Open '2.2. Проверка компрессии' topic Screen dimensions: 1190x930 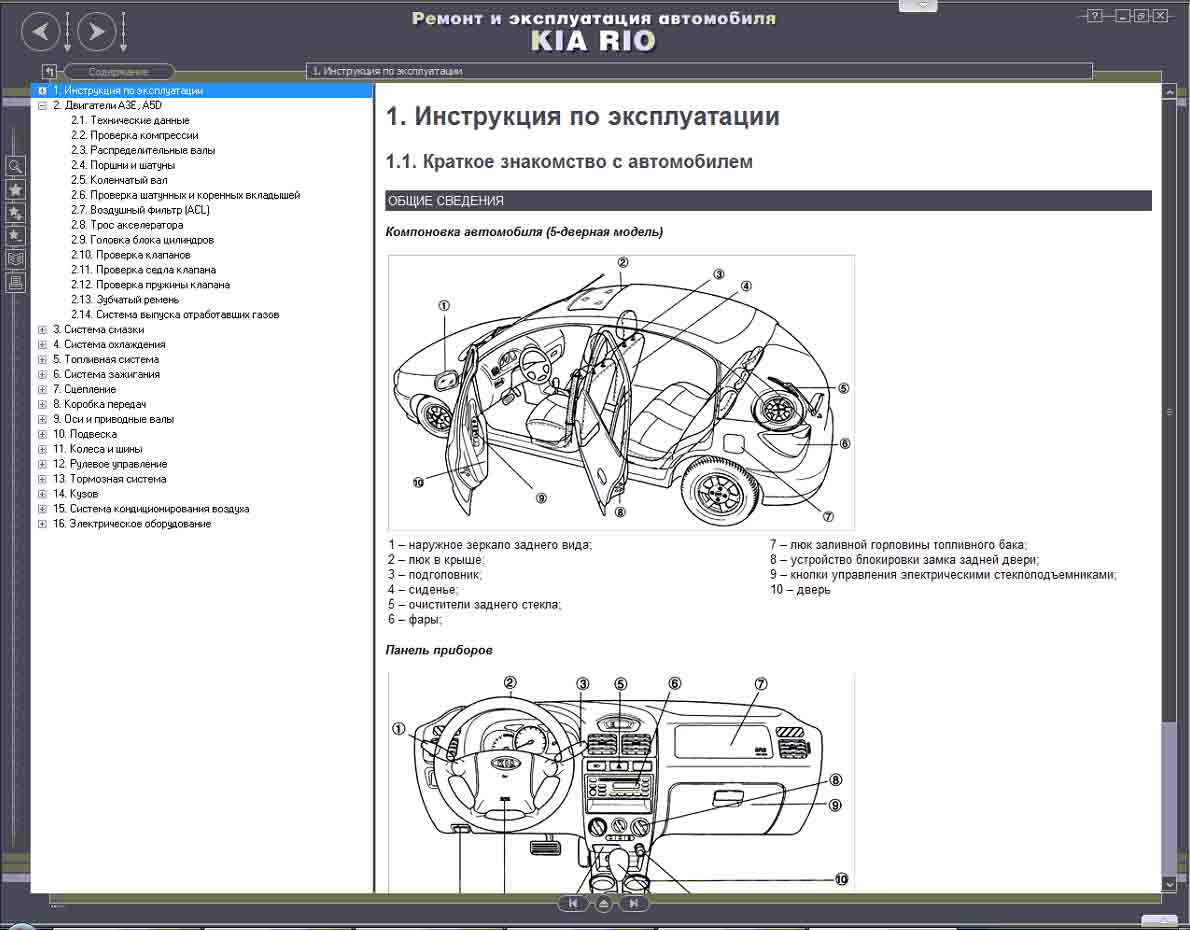tap(135, 135)
